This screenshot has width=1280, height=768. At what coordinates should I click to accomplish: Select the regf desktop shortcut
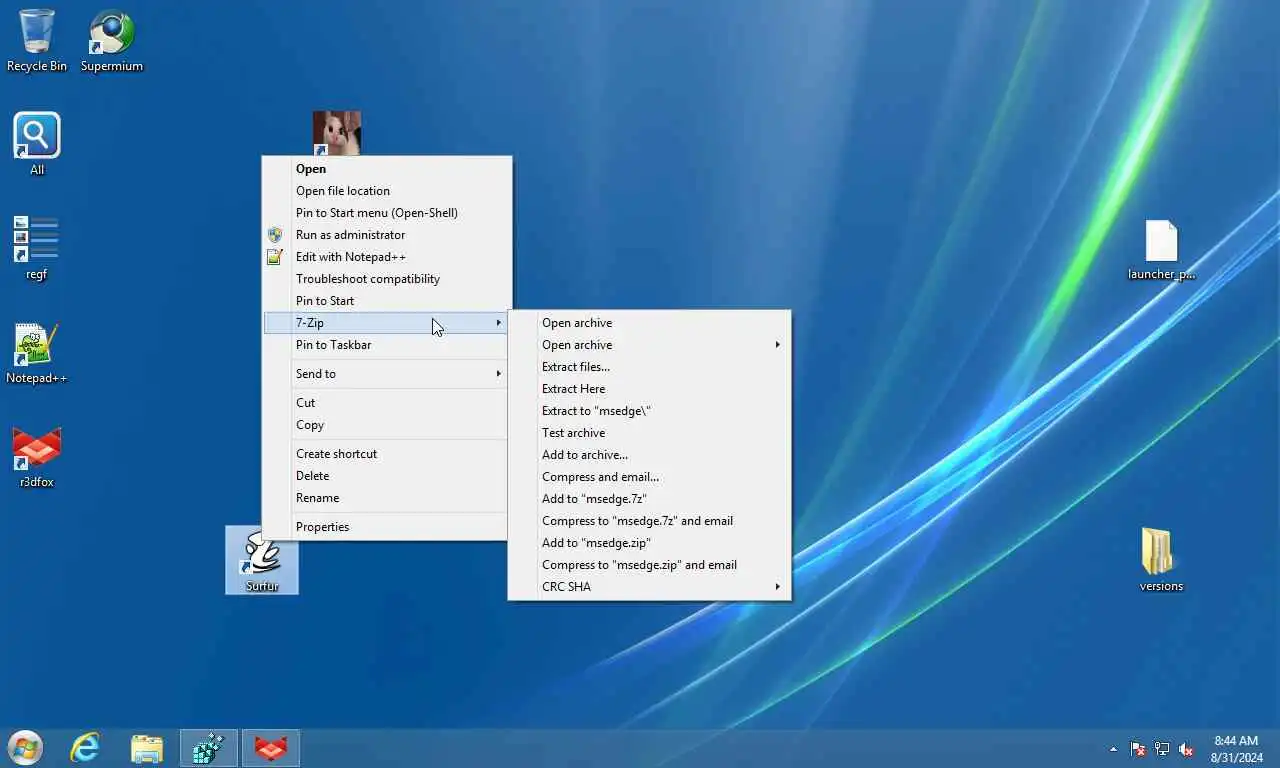(36, 248)
